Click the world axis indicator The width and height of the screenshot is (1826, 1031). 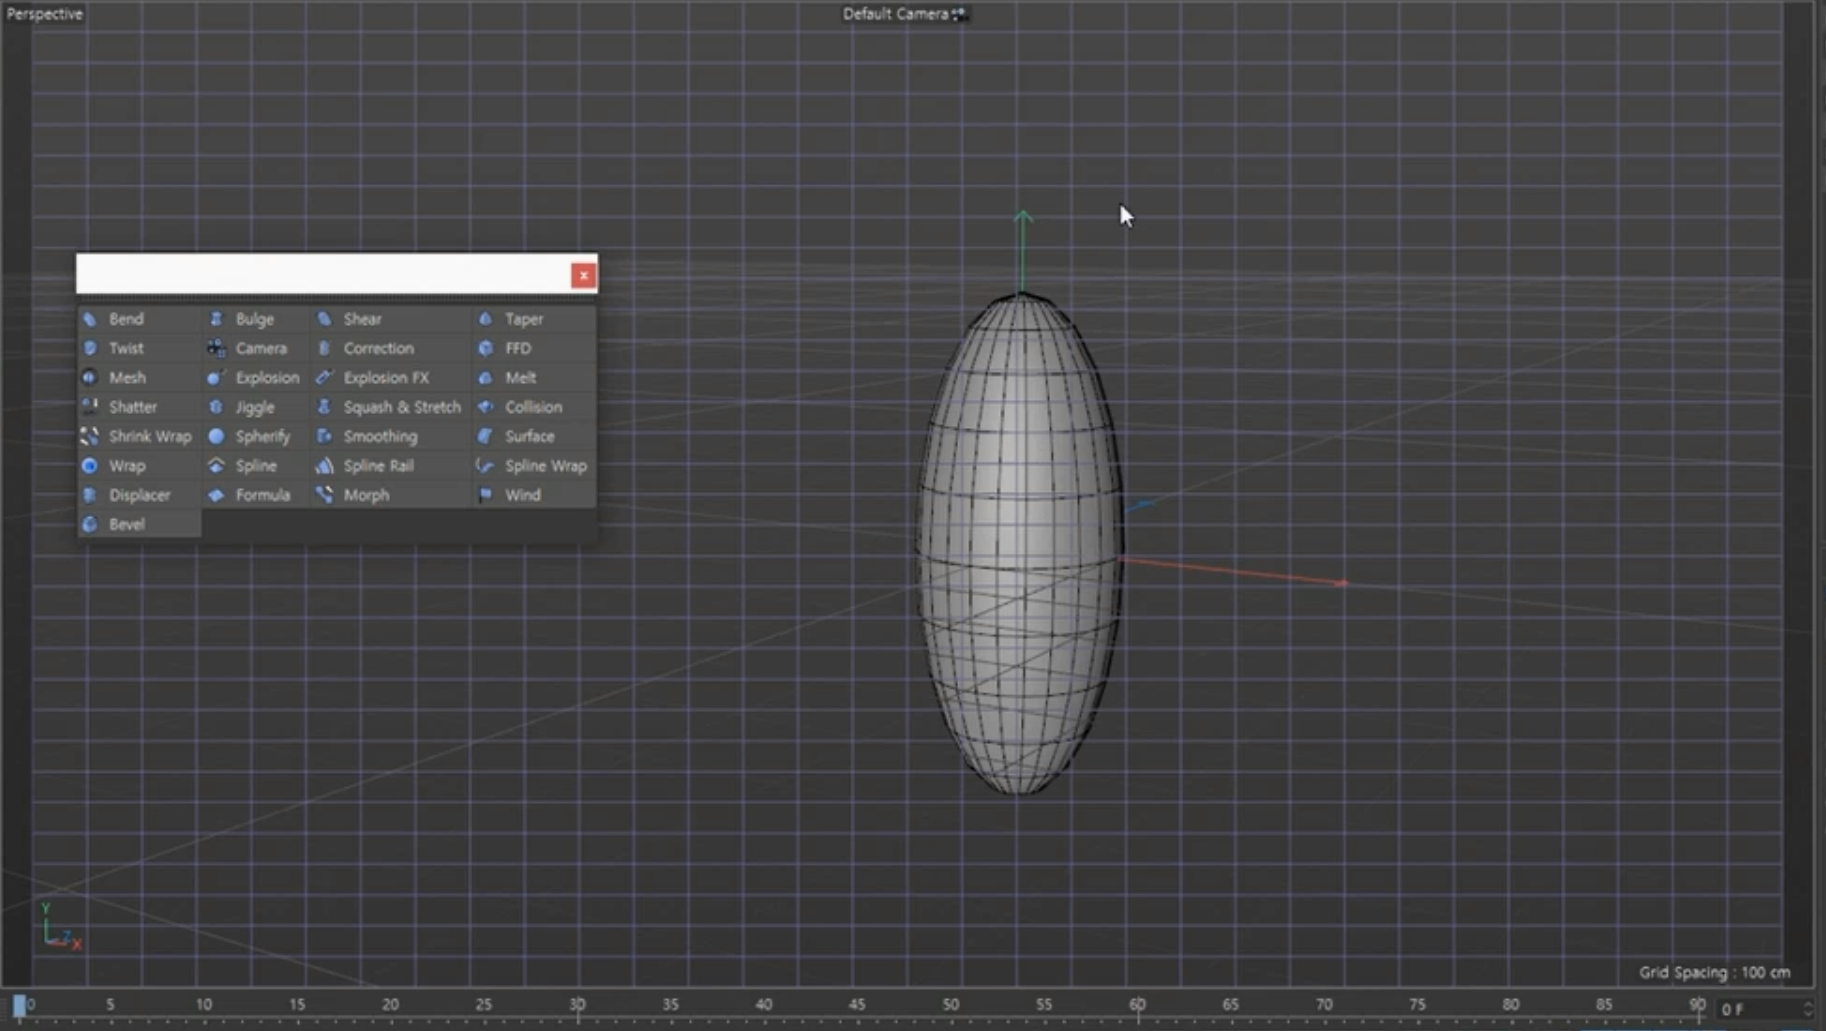(x=60, y=926)
